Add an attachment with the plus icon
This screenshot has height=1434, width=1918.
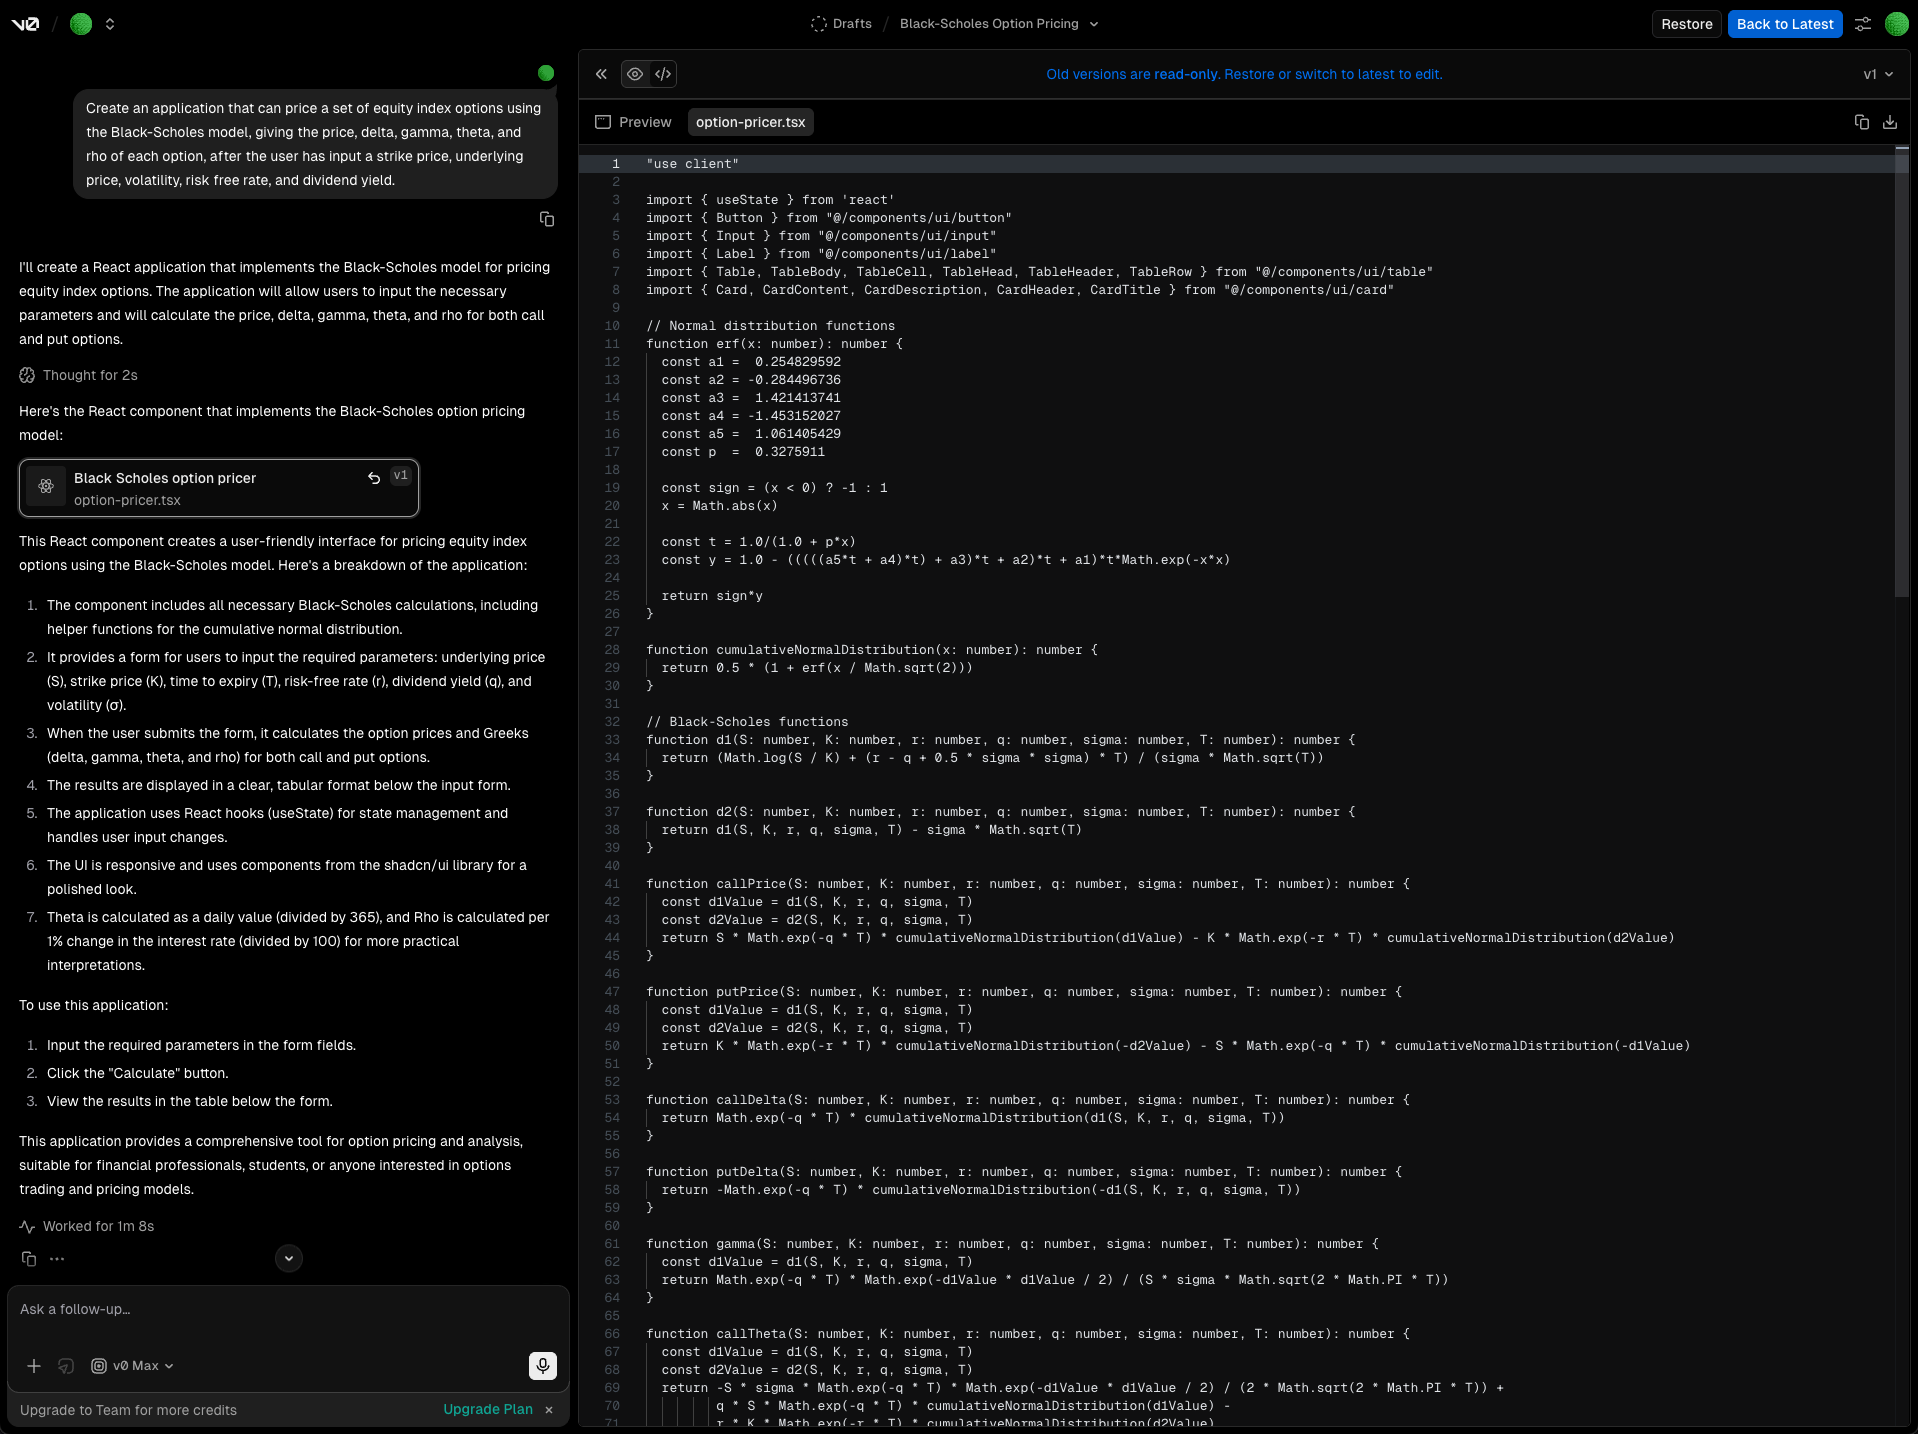[x=34, y=1366]
